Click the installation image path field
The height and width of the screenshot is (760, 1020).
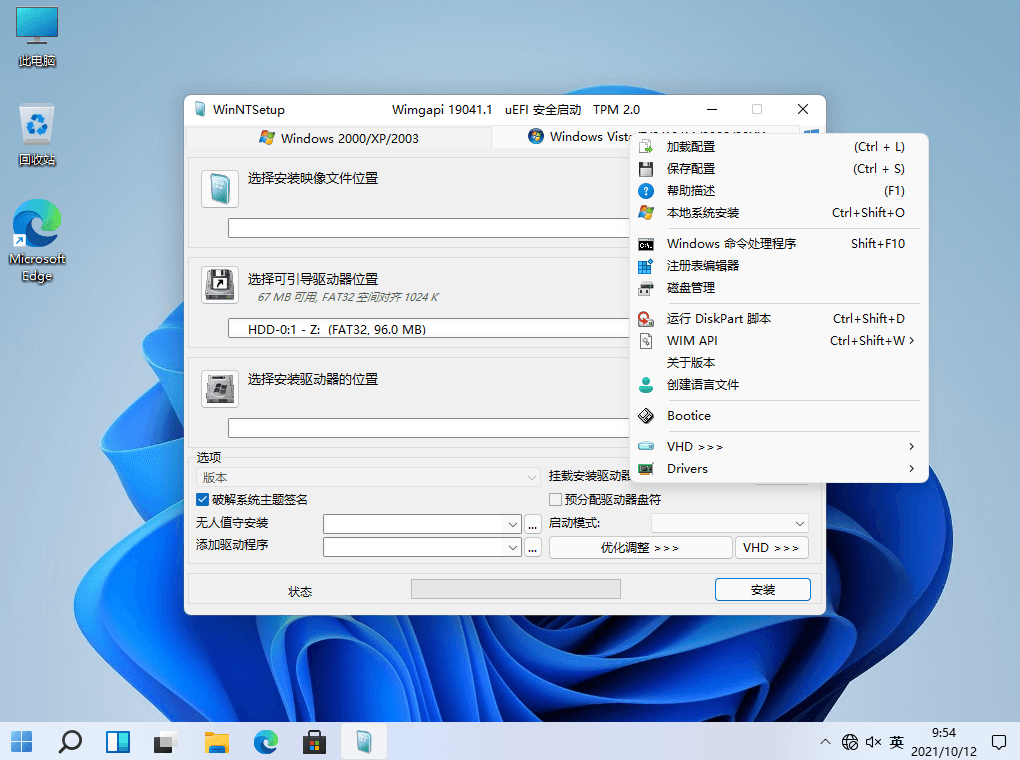click(x=429, y=228)
